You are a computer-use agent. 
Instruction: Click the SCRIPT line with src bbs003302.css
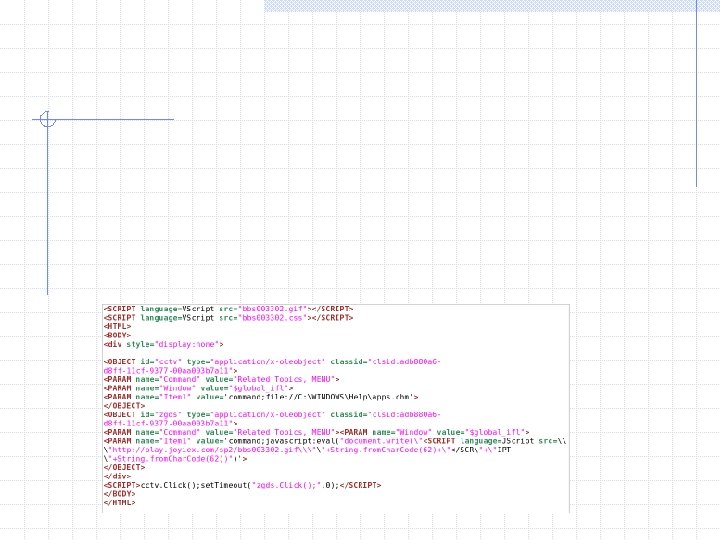[x=228, y=318]
